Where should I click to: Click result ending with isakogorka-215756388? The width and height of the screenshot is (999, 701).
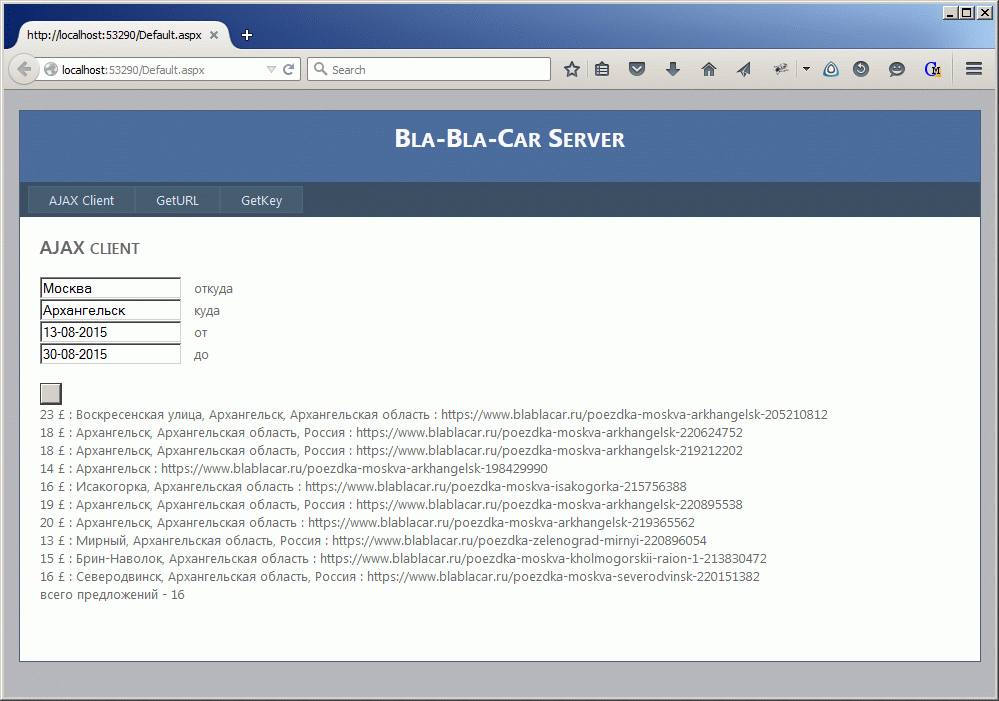click(x=363, y=486)
